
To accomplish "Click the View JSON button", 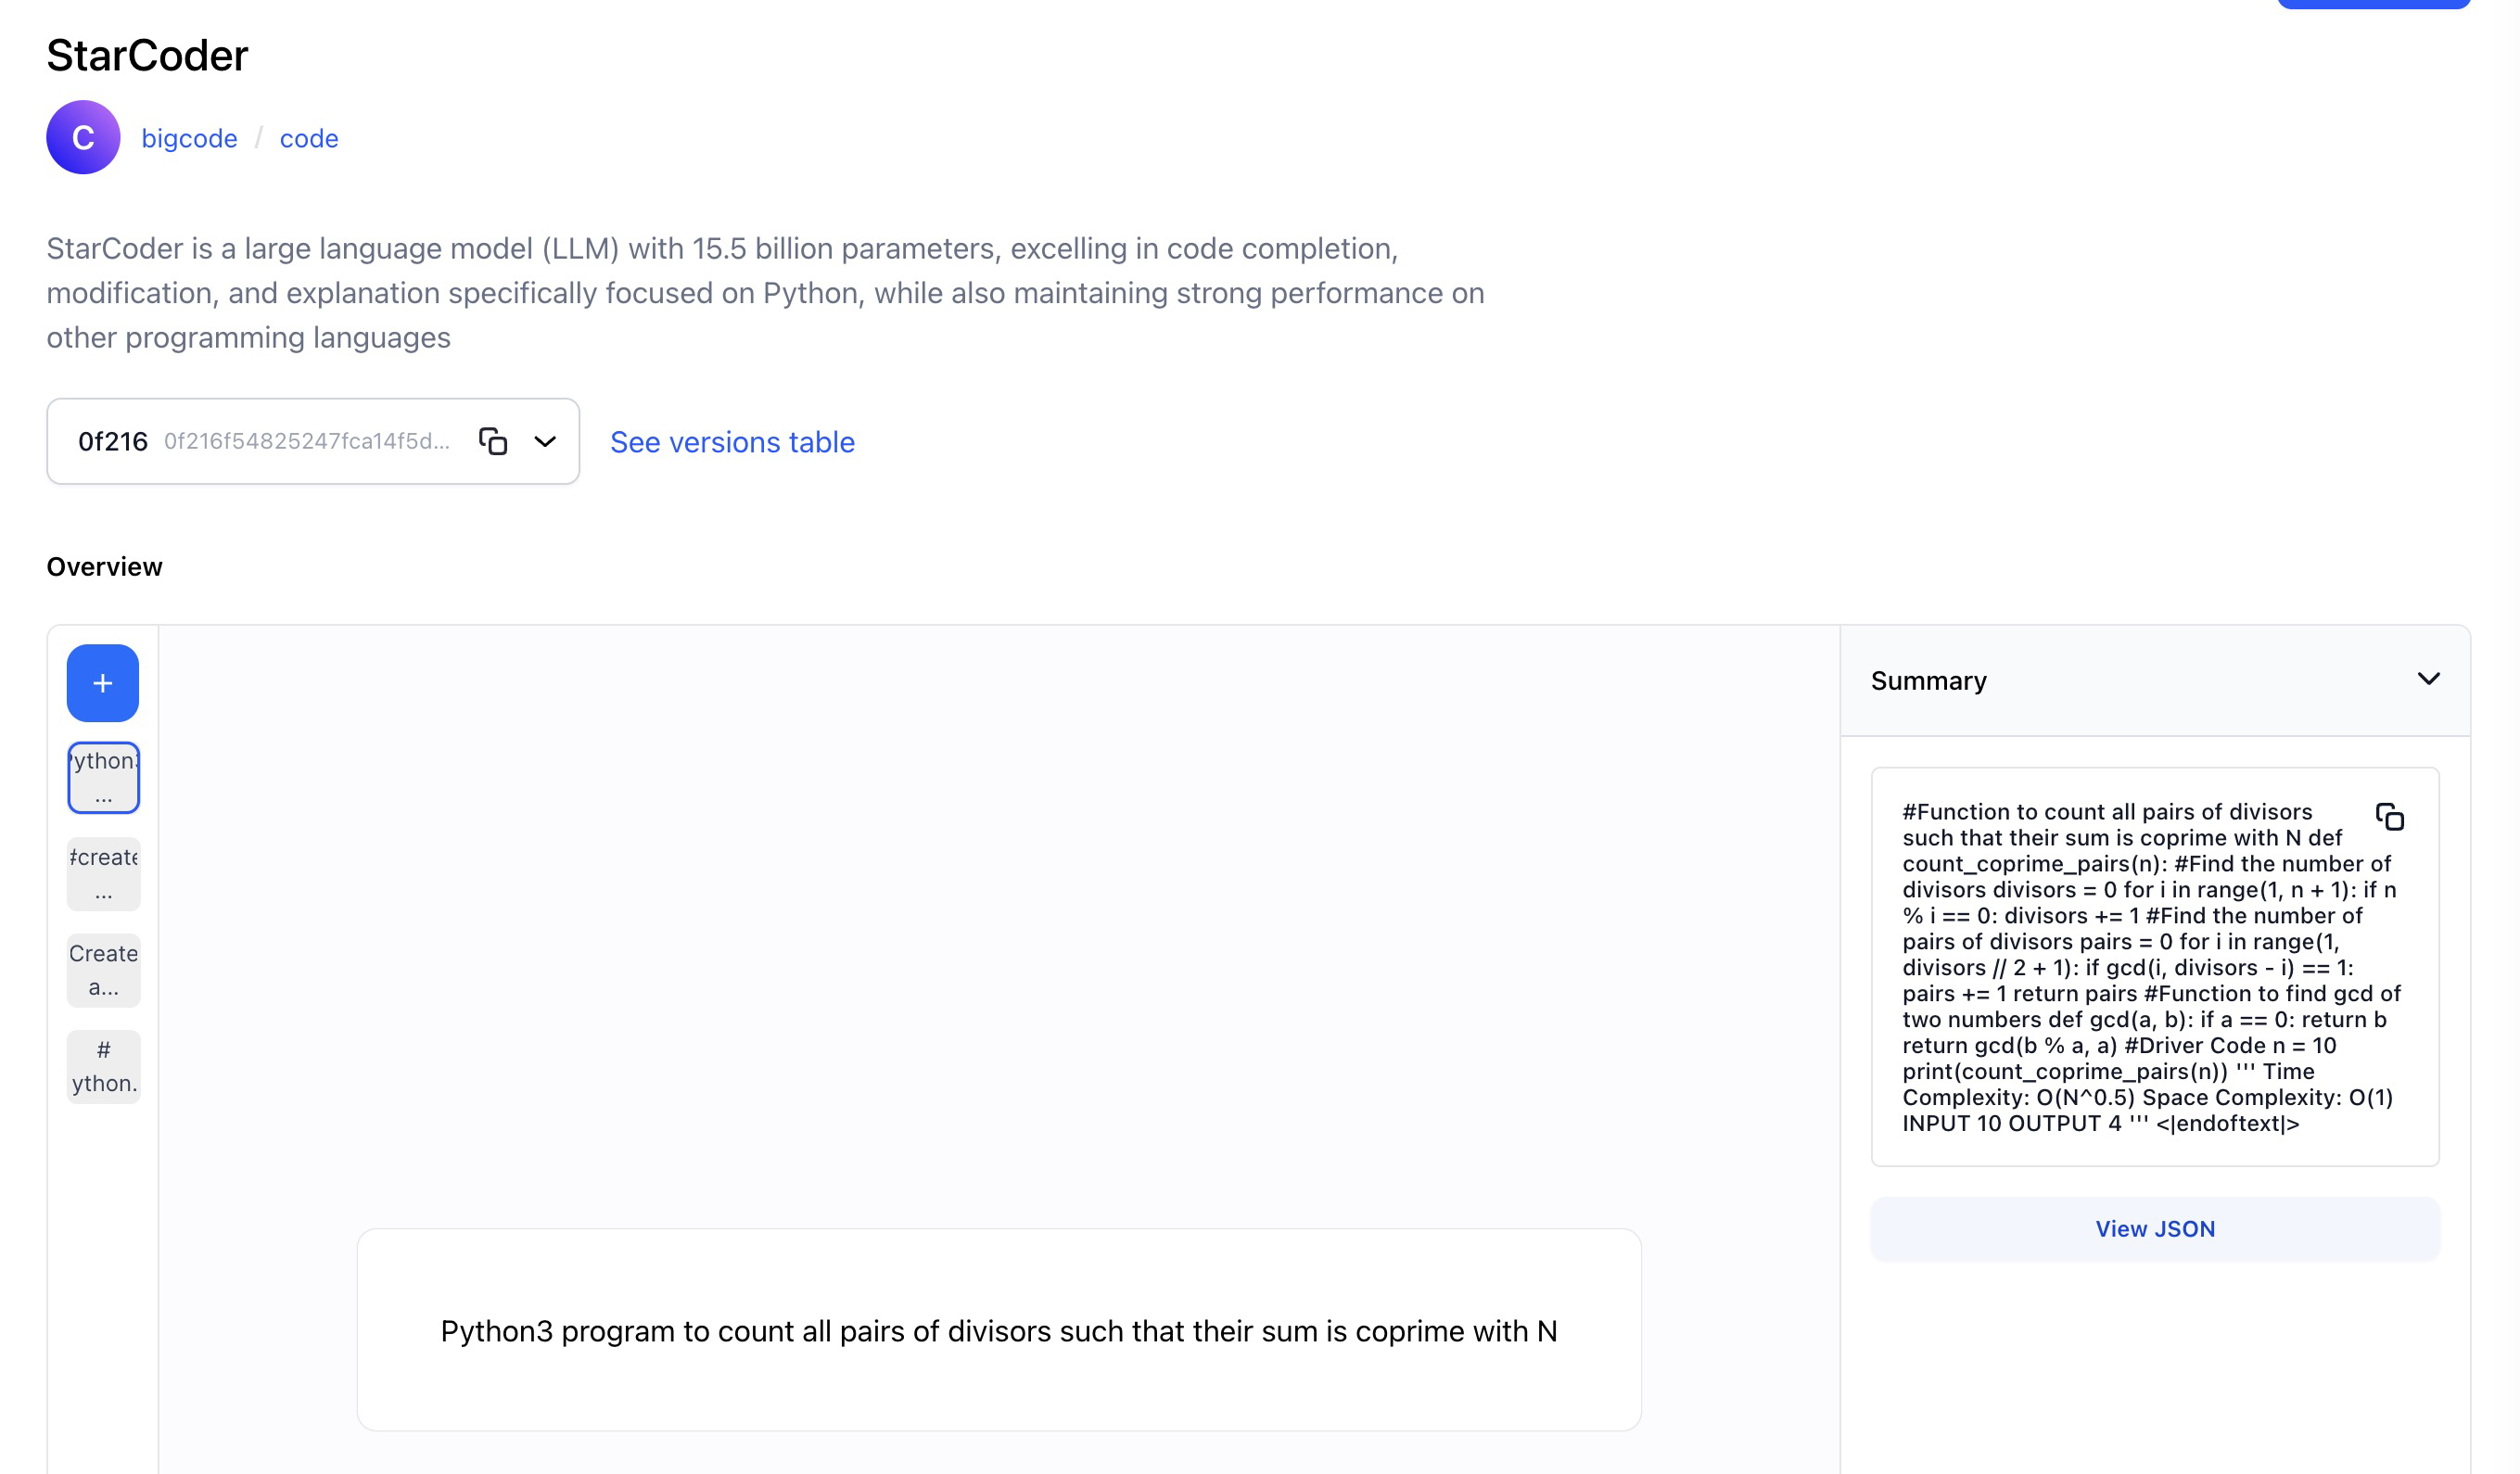I will [x=2154, y=1228].
